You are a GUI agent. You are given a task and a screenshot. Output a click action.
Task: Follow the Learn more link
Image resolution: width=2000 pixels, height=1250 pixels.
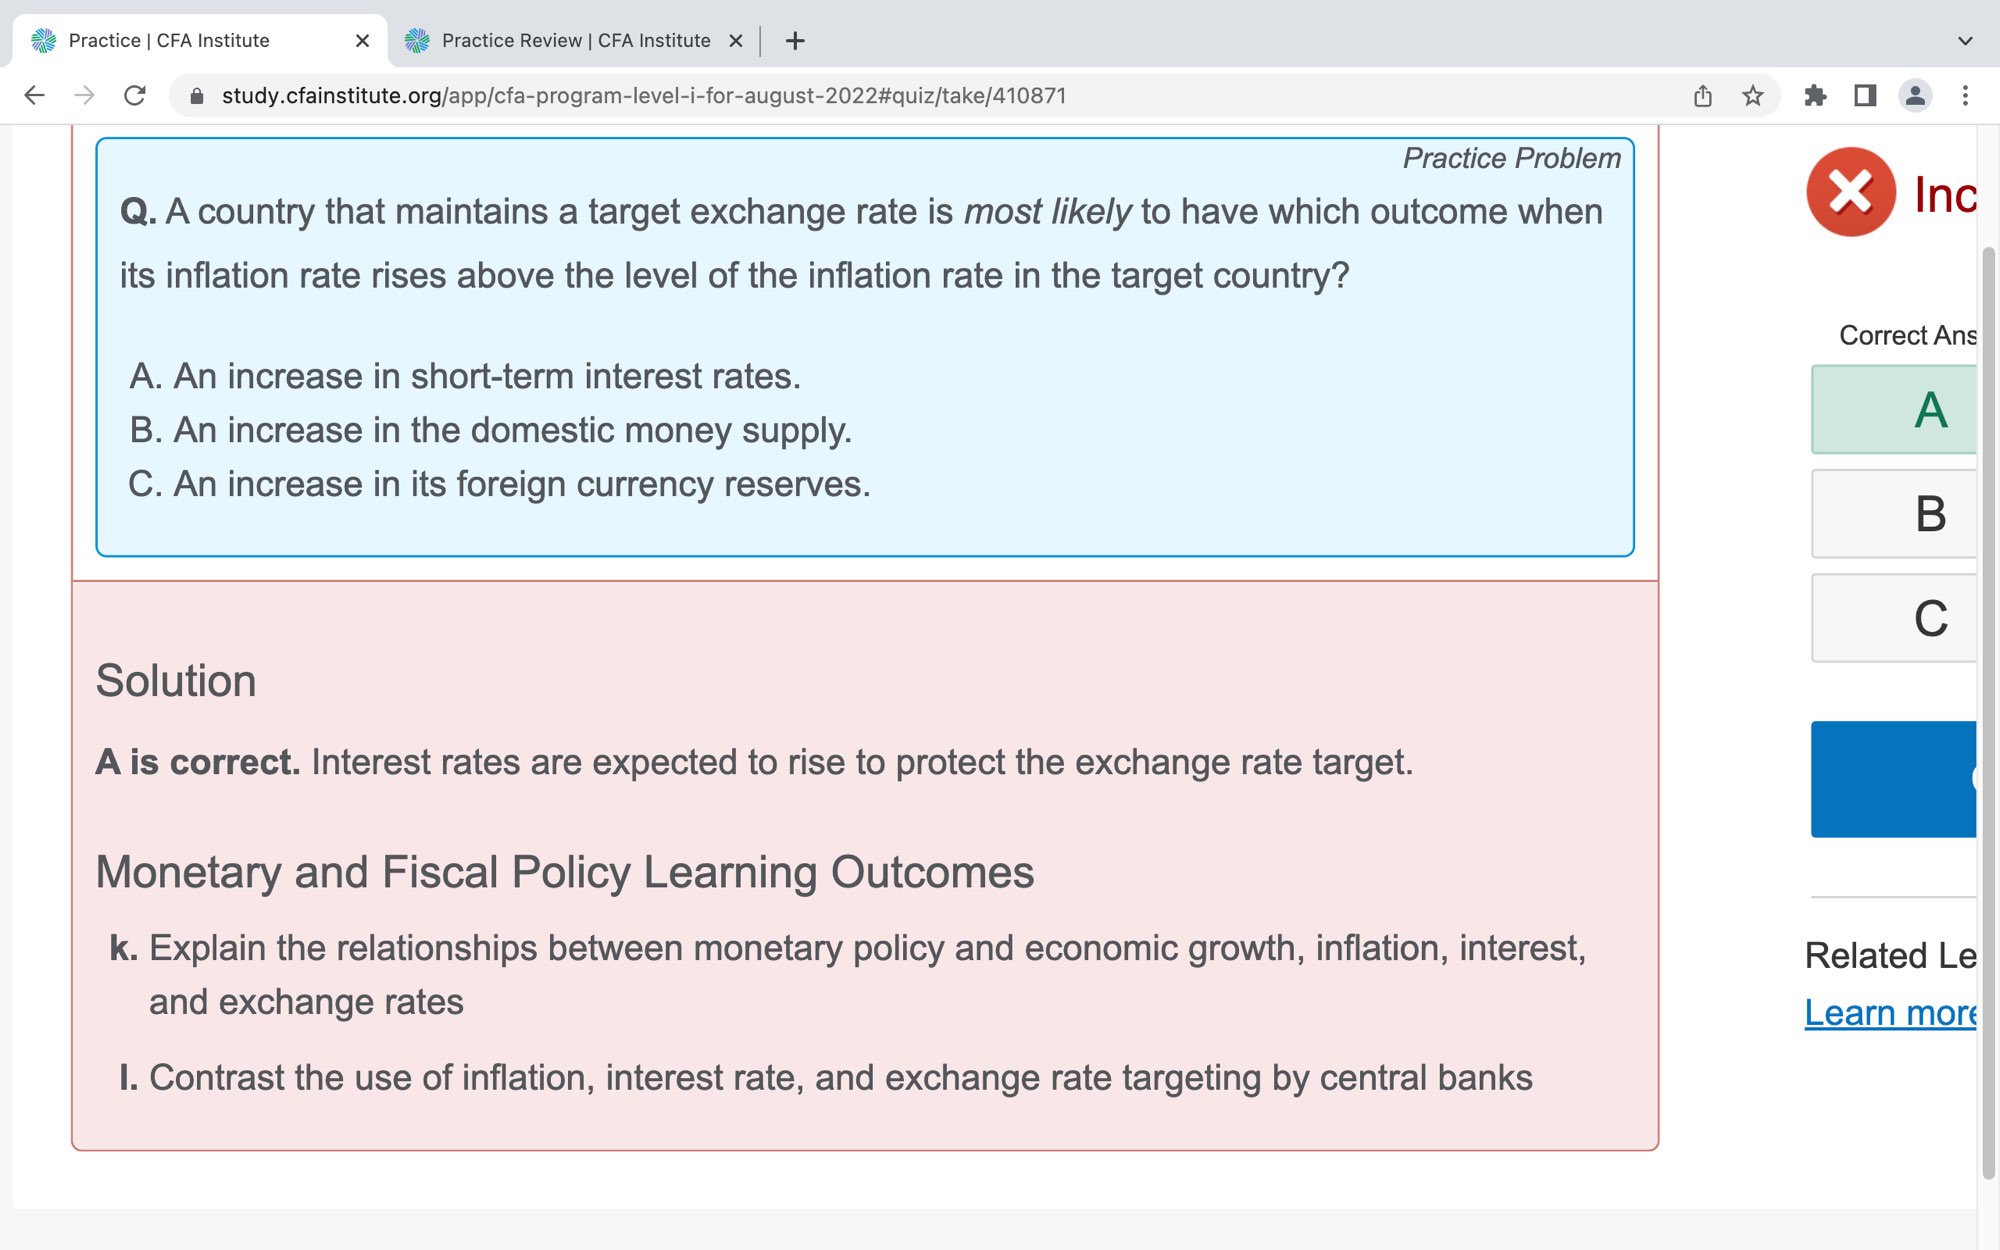pos(1890,1013)
